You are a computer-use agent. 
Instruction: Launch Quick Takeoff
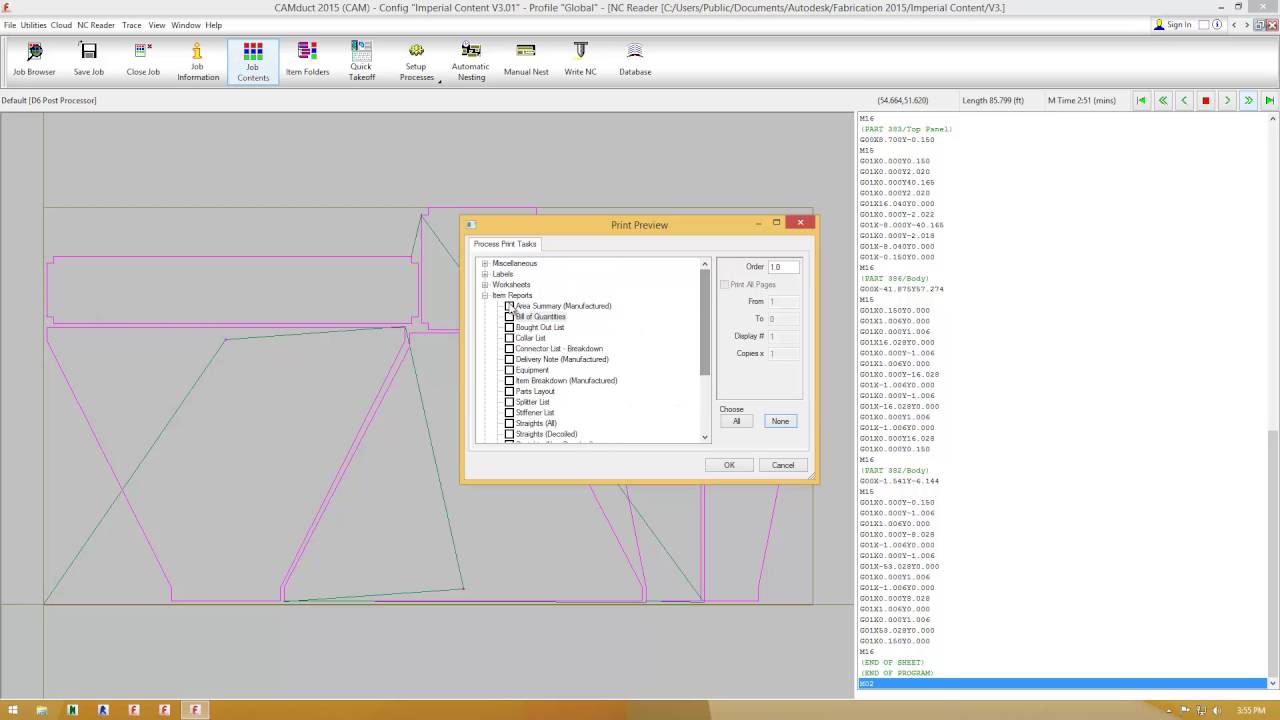click(361, 61)
